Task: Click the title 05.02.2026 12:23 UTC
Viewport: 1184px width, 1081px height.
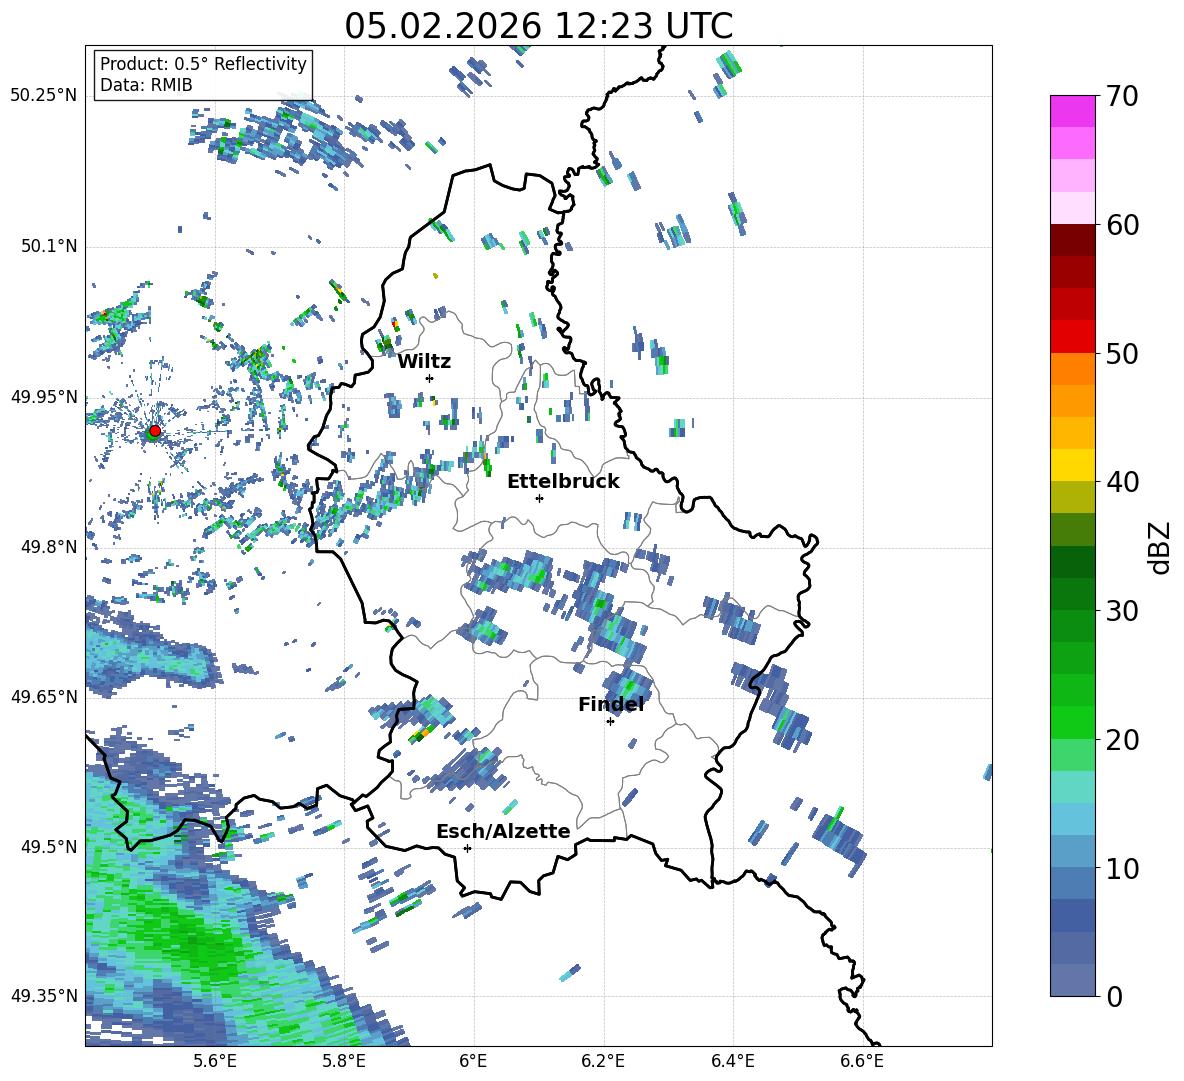Action: pyautogui.click(x=538, y=26)
